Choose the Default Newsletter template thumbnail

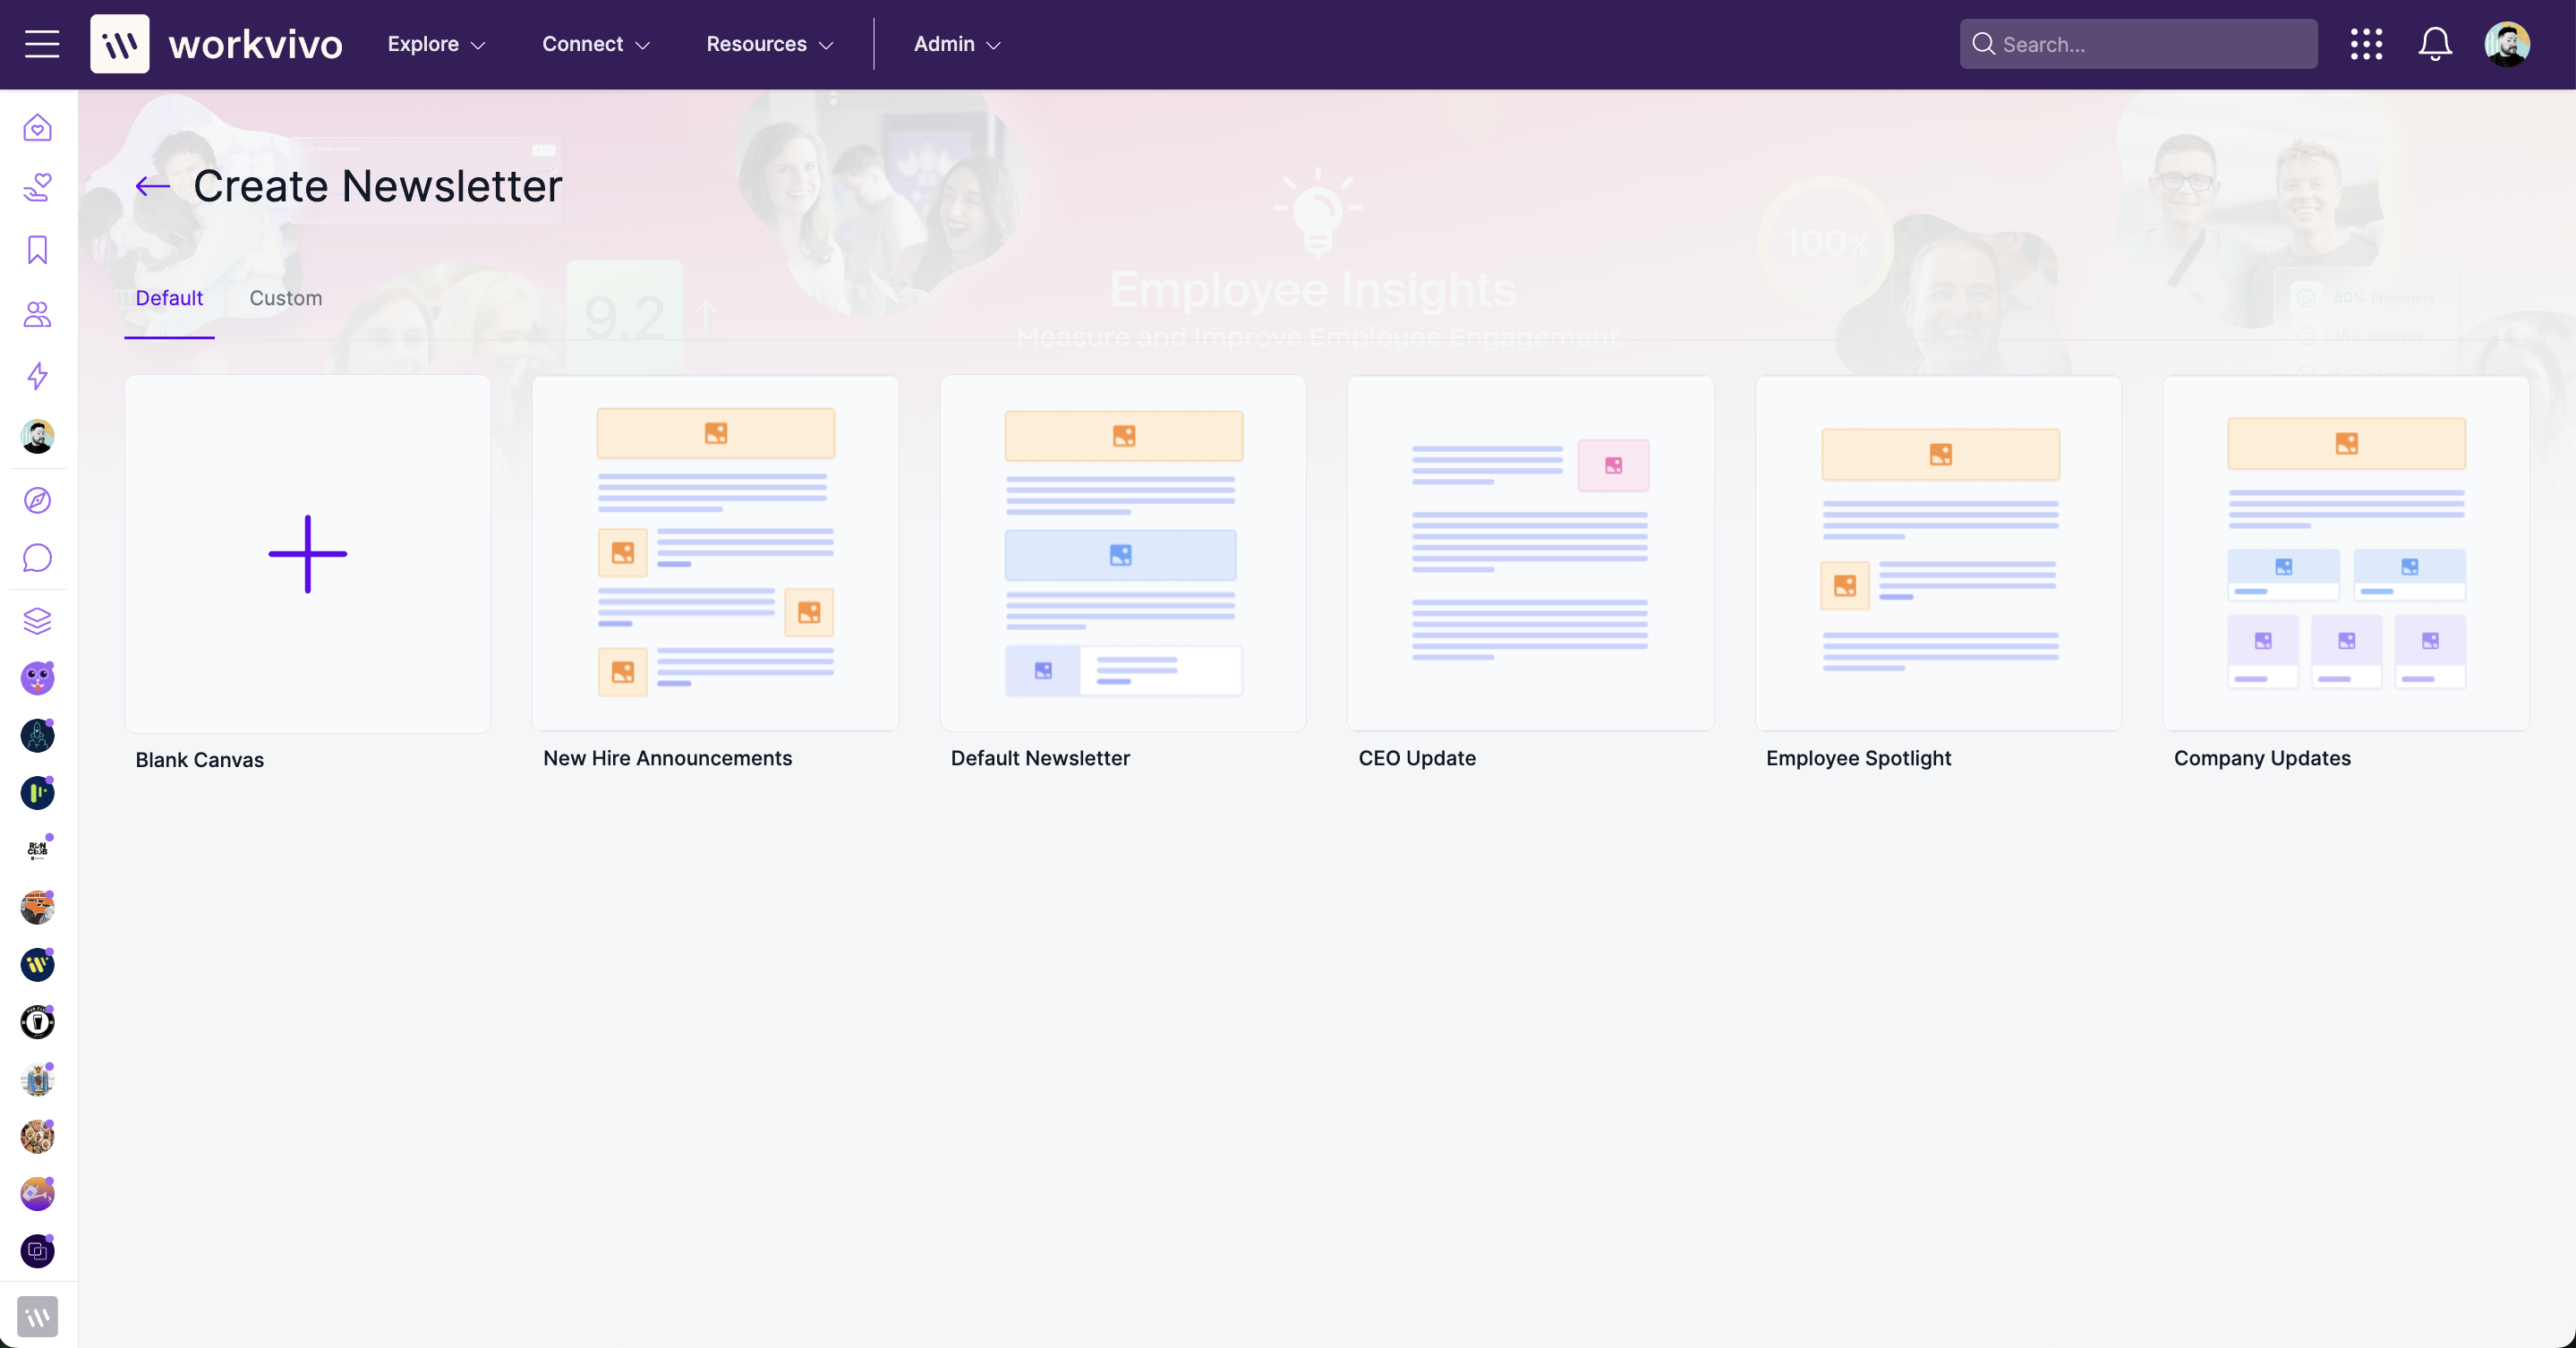pos(1123,553)
